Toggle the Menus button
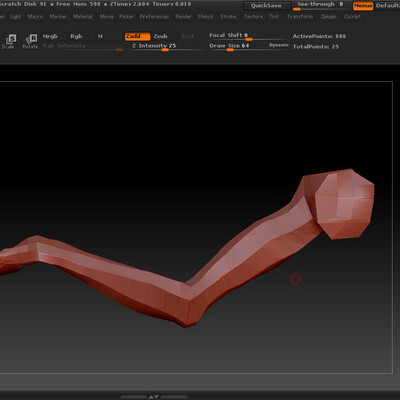The height and width of the screenshot is (400, 400). (363, 6)
